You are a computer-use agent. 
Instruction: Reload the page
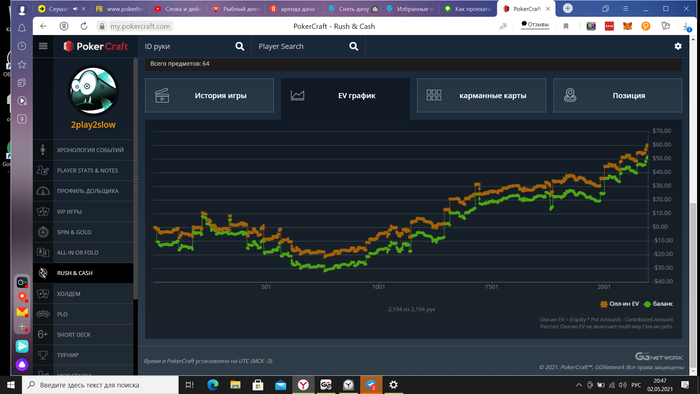(x=83, y=26)
